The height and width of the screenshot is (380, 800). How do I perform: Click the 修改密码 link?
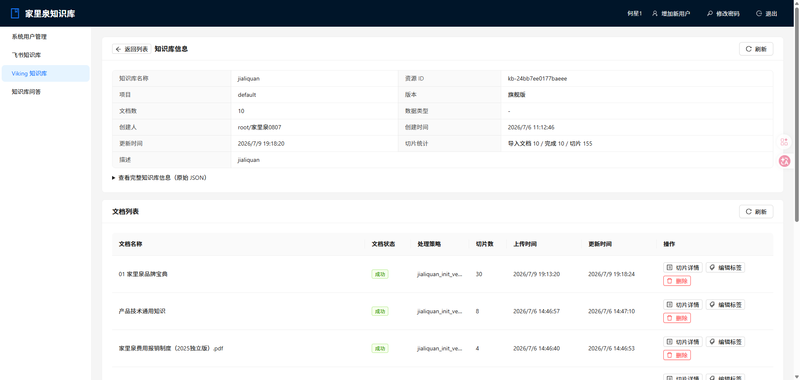723,14
